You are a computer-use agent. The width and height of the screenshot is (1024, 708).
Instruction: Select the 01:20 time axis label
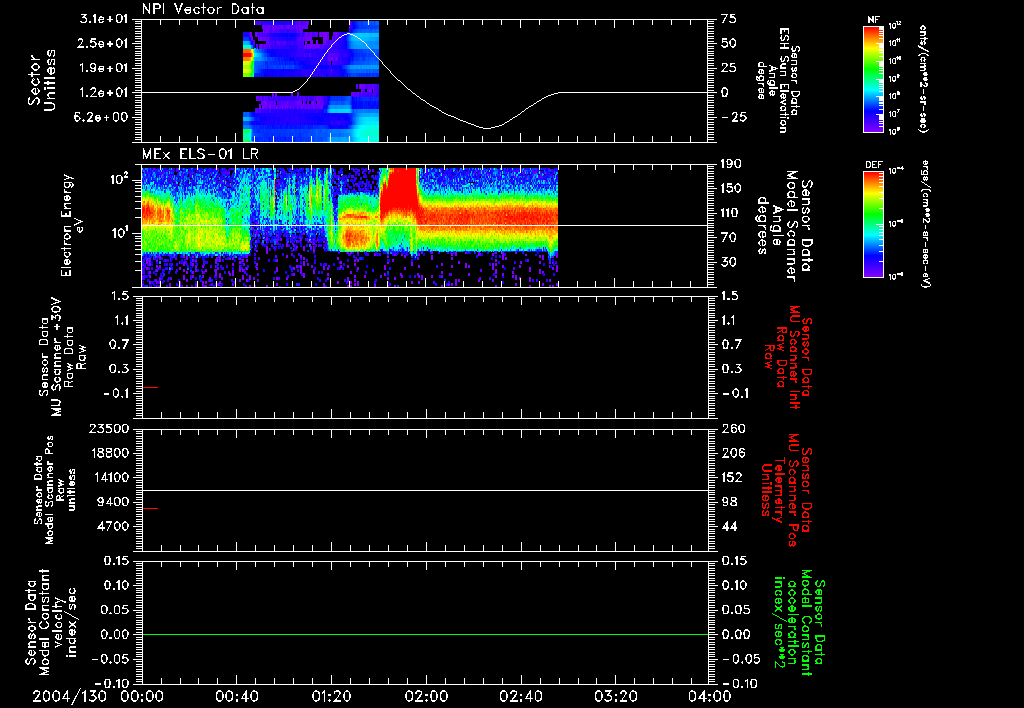331,697
